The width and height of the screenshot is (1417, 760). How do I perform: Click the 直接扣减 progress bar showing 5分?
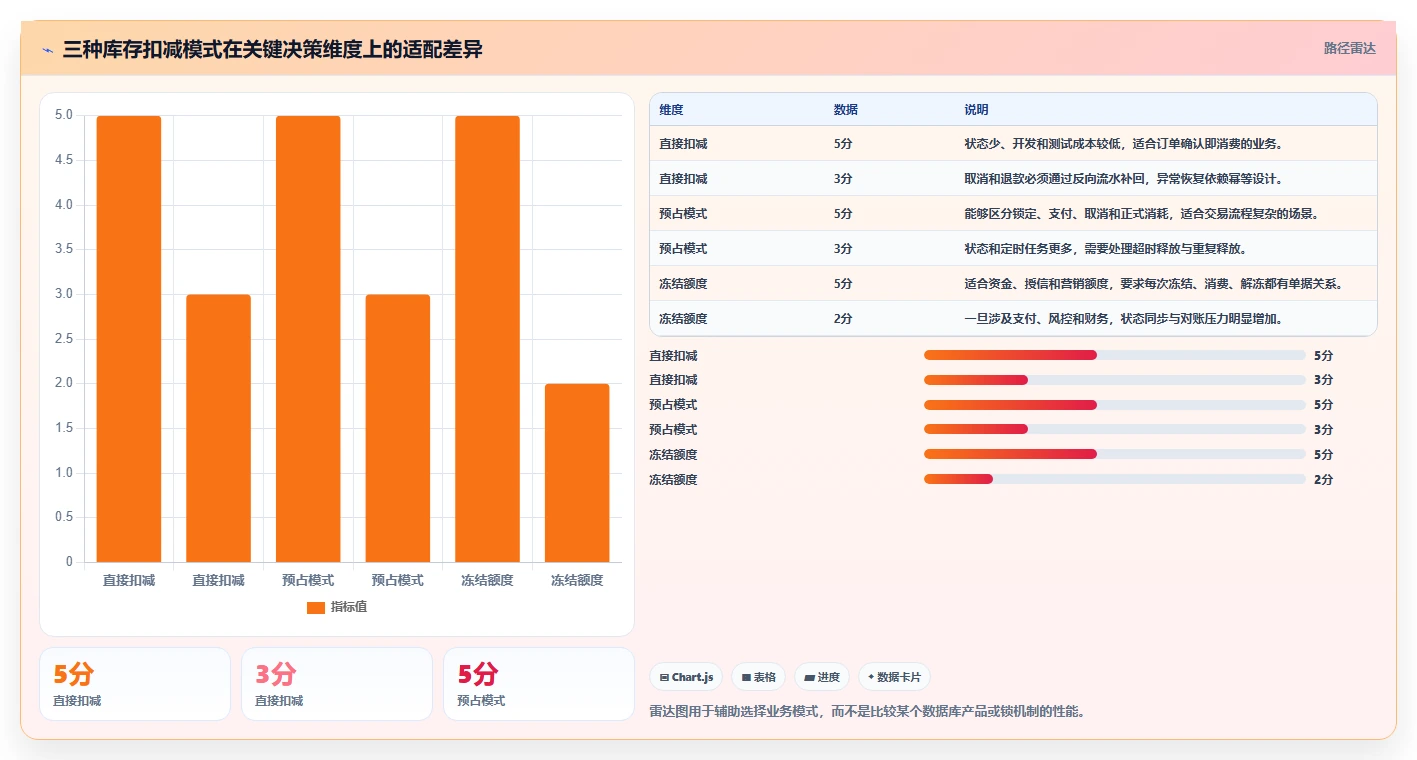1115,355
